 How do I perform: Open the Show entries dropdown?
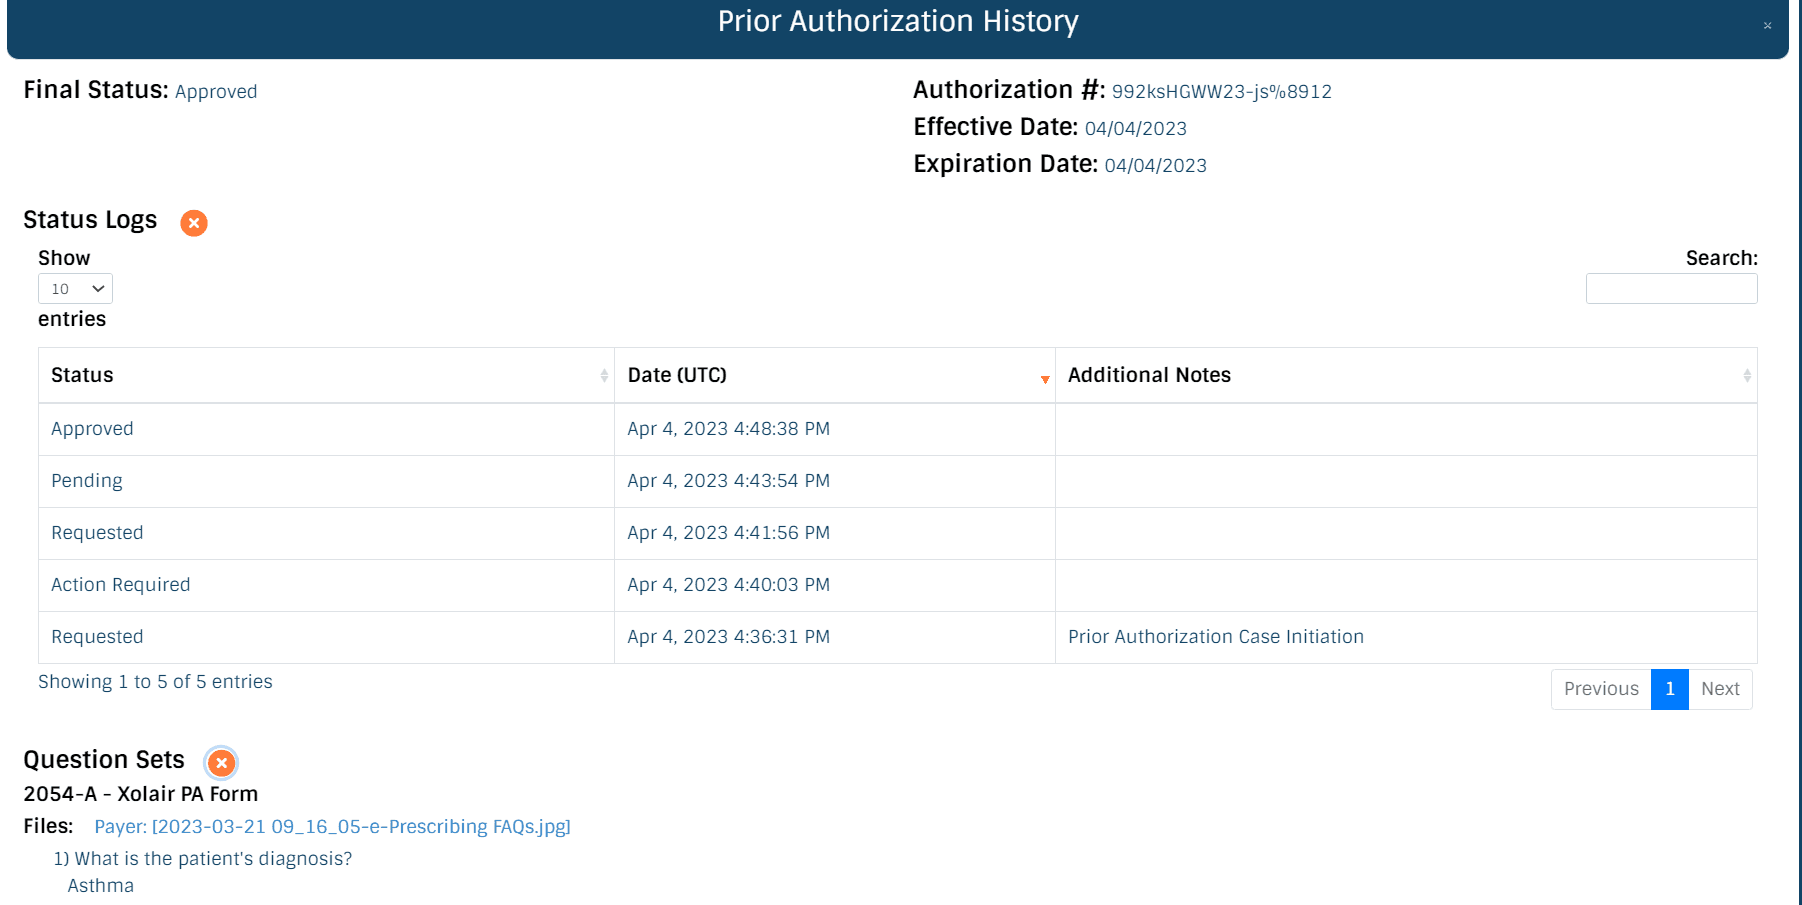[75, 289]
